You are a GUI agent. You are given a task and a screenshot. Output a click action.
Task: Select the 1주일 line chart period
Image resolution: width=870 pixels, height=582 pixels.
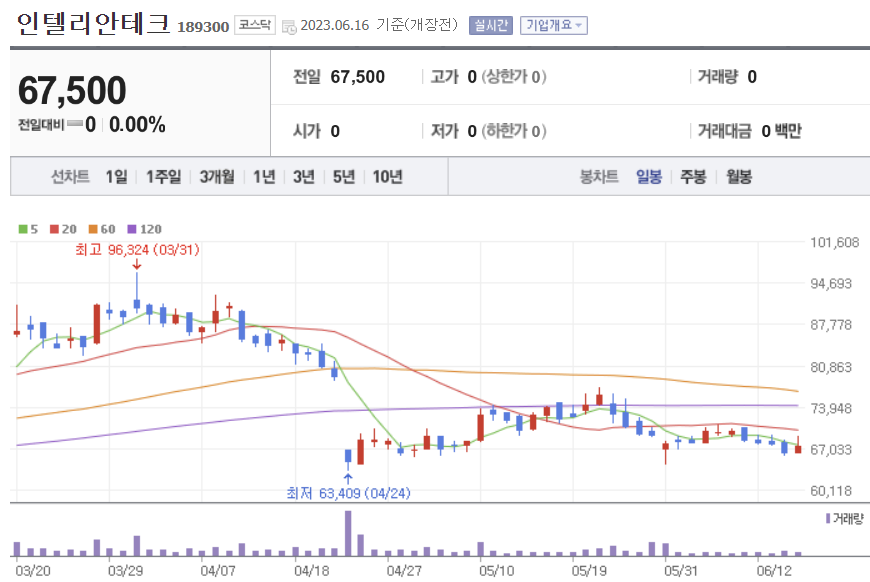[164, 177]
